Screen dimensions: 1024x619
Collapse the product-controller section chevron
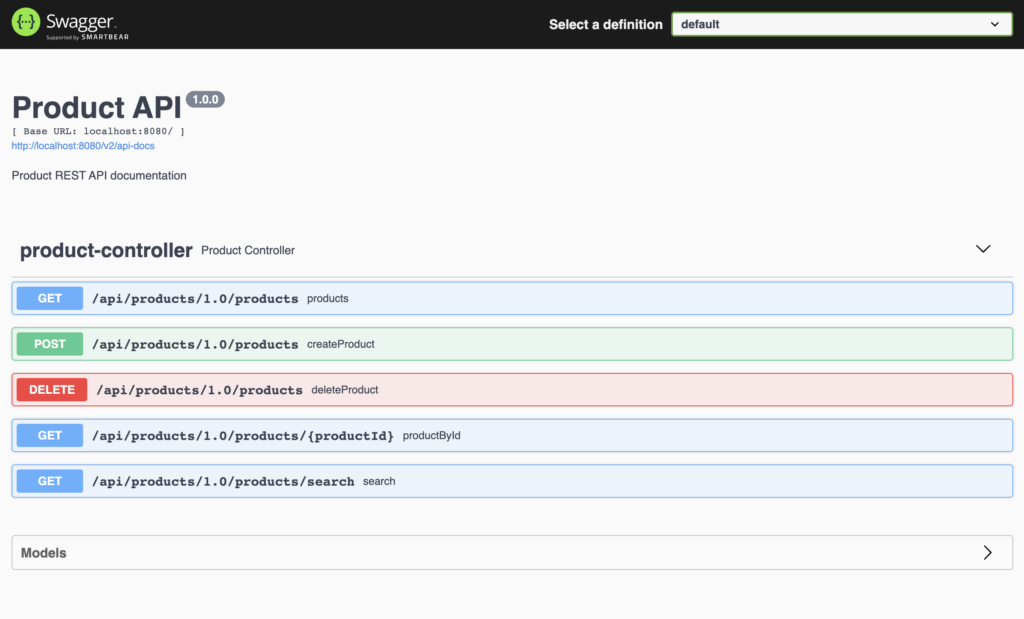pyautogui.click(x=983, y=249)
